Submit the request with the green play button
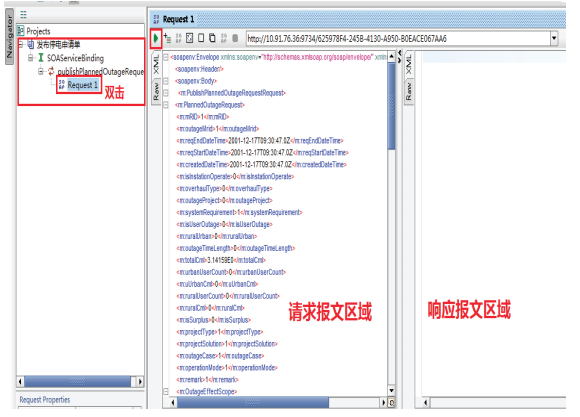 pos(156,38)
